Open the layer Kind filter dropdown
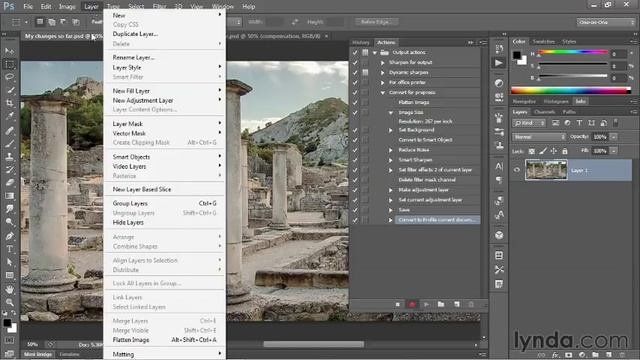This screenshot has height=360, width=640. (529, 123)
